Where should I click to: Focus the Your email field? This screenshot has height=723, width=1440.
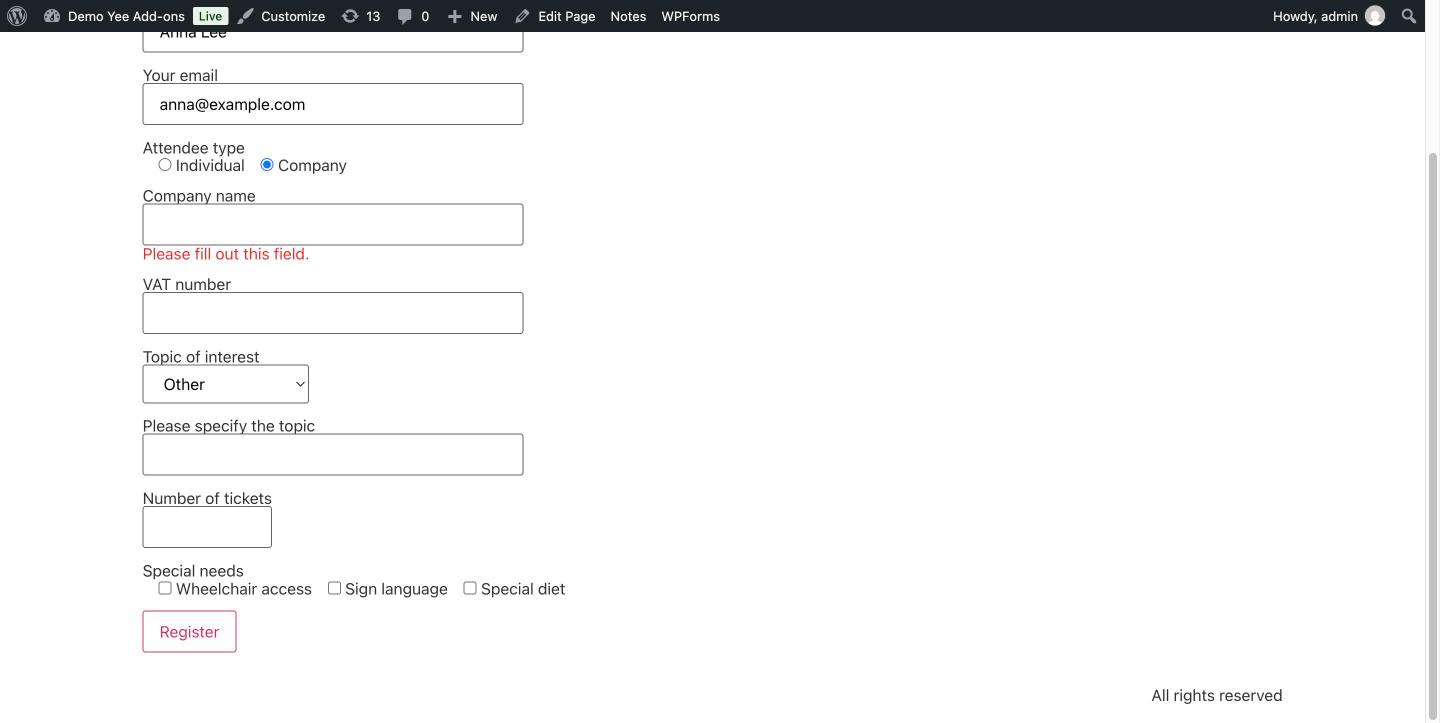(x=333, y=104)
